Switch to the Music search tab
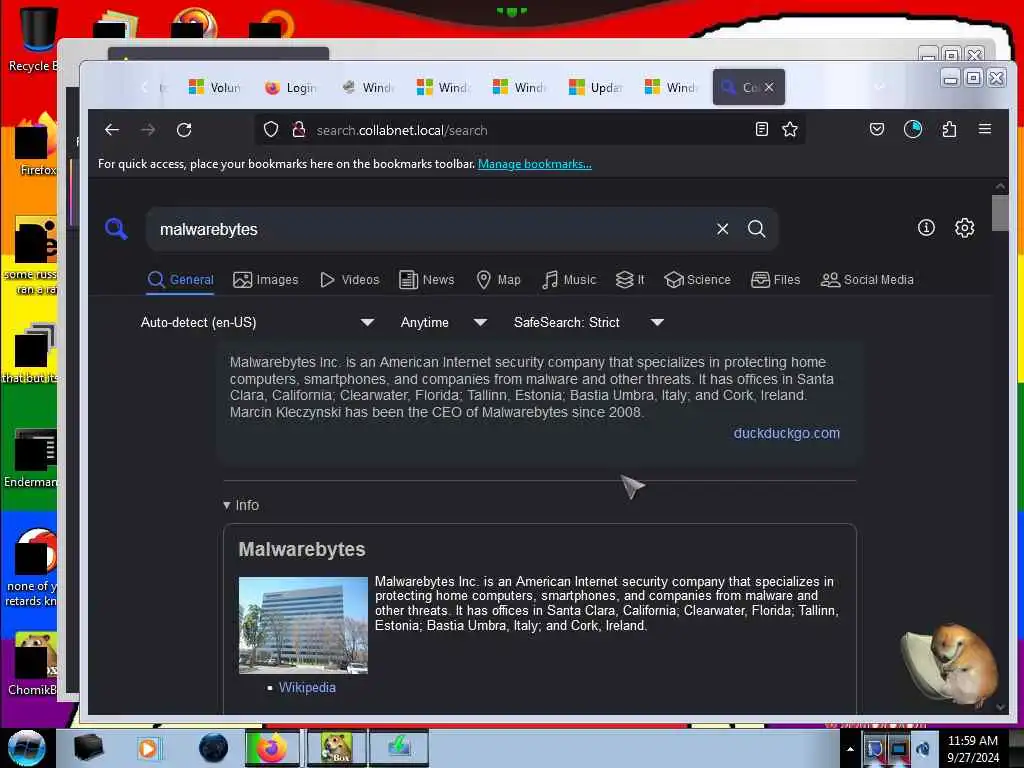 point(569,280)
